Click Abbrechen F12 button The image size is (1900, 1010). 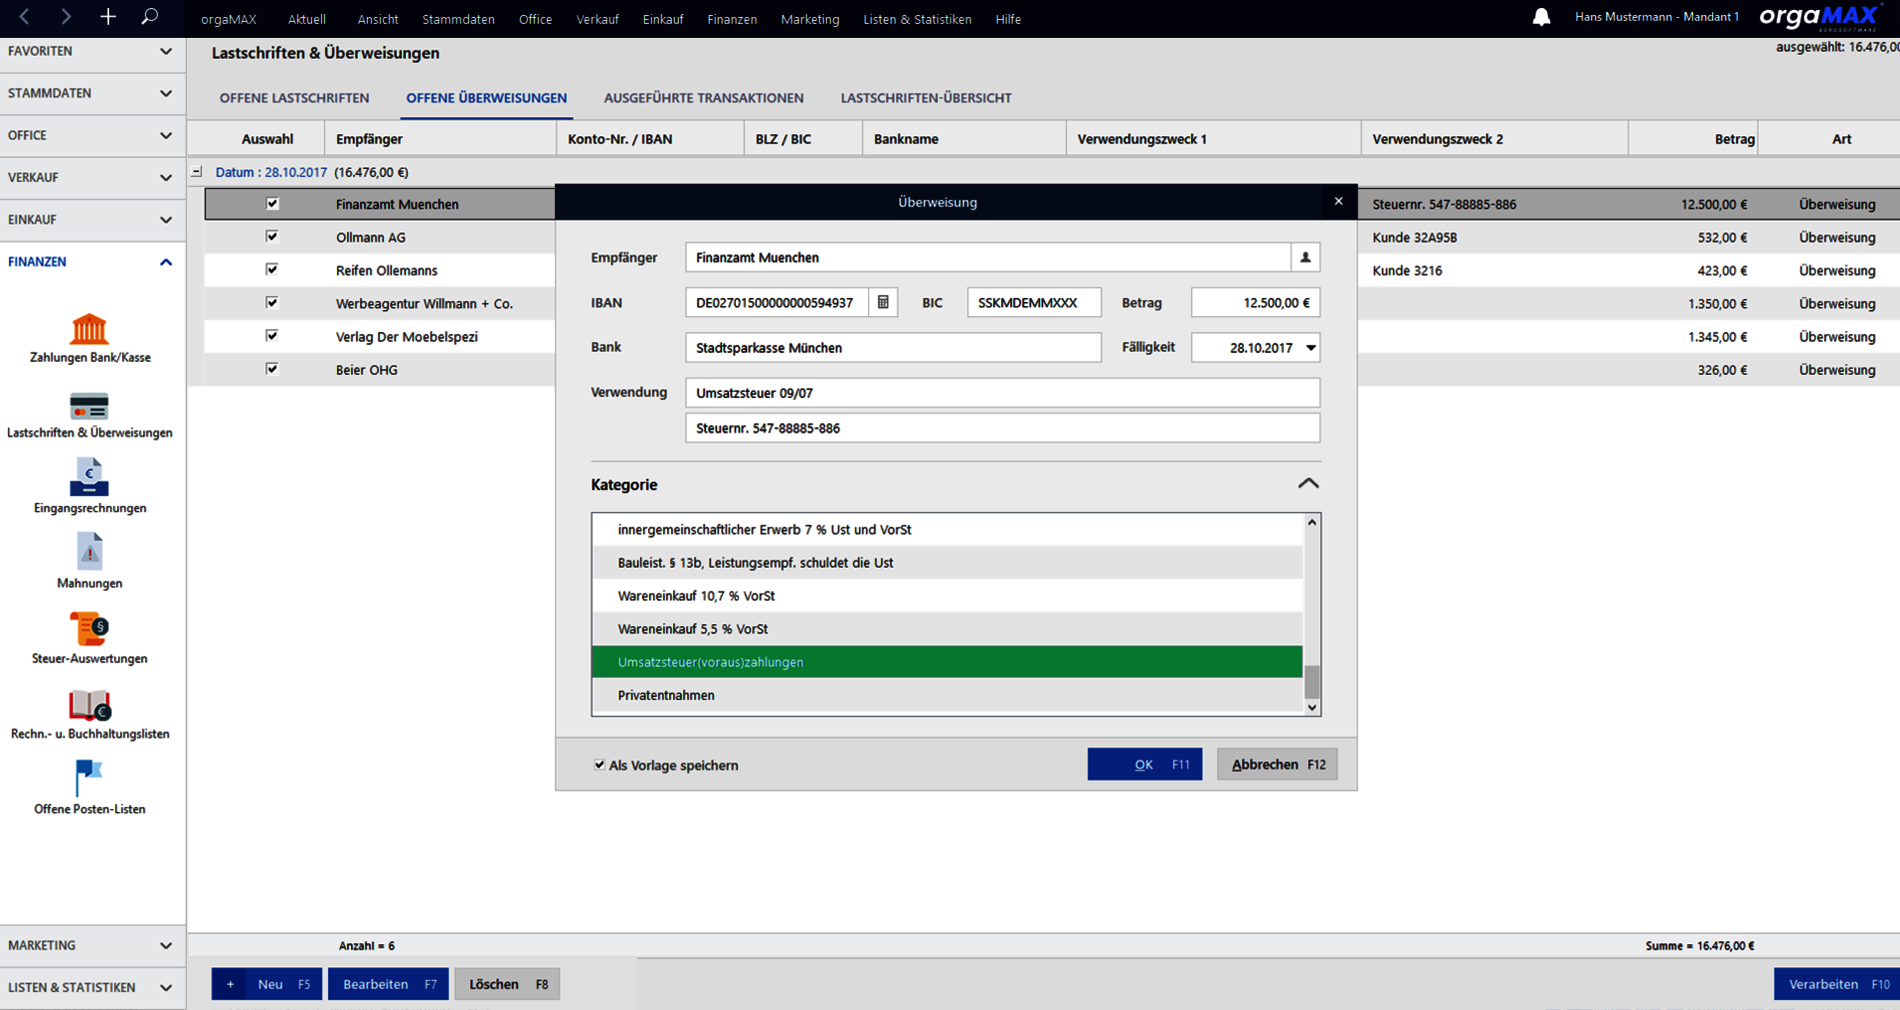1277,765
